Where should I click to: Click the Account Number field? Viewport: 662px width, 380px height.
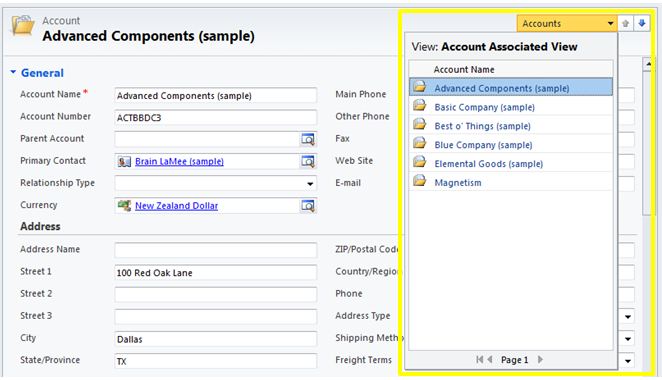click(x=215, y=117)
